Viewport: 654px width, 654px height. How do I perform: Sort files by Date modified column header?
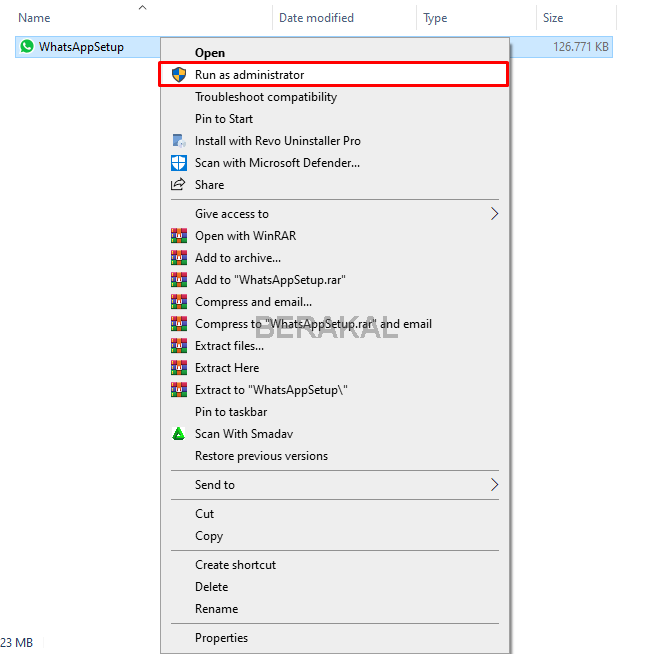coord(316,18)
